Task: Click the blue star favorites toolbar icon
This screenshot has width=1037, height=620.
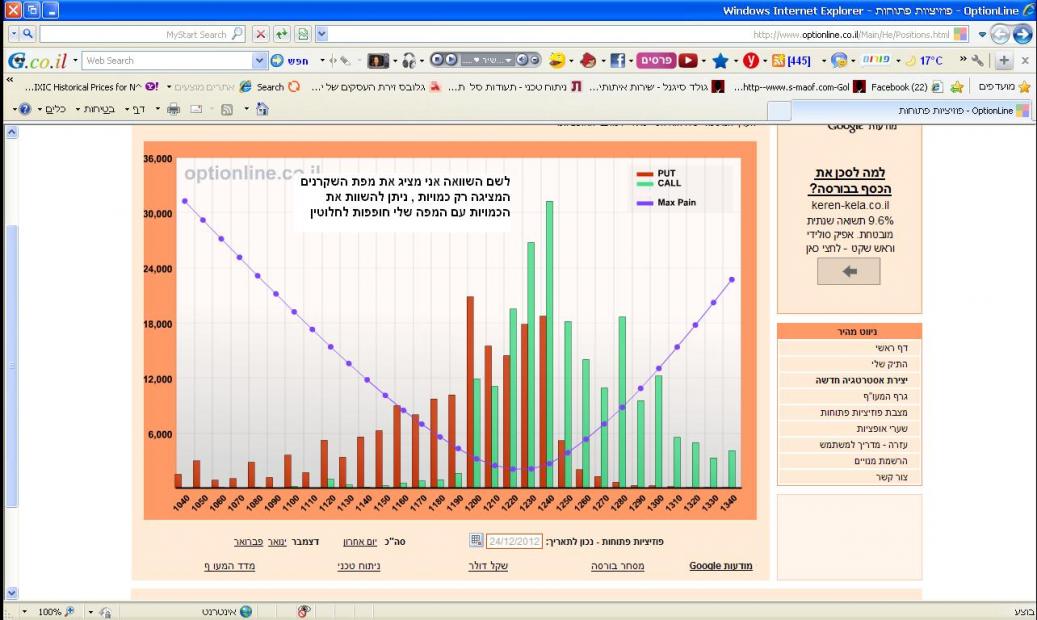Action: coord(720,61)
